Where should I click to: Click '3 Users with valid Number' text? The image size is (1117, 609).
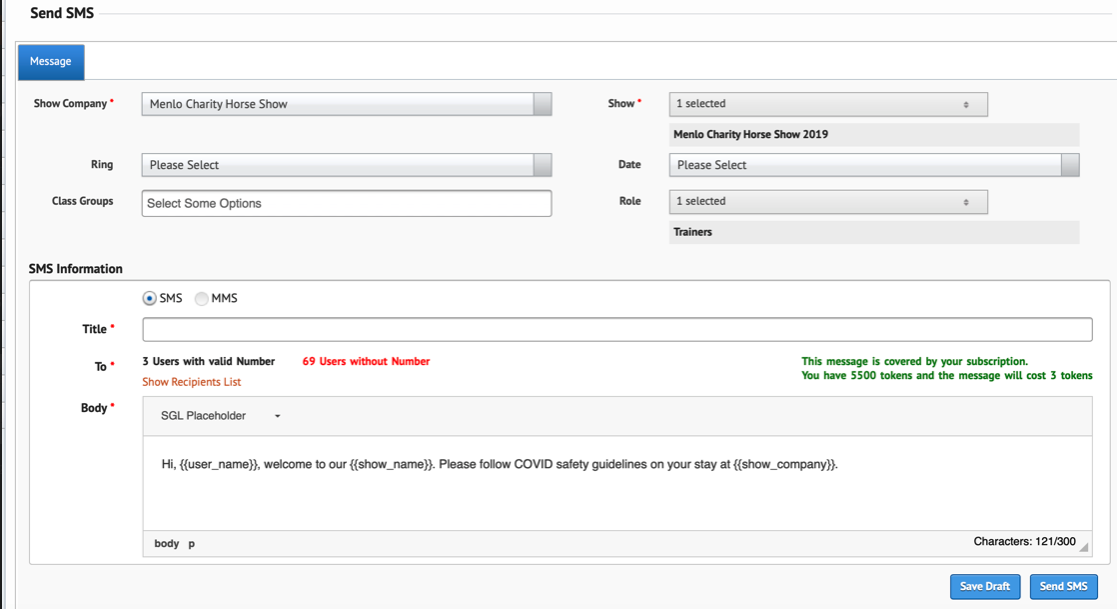pyautogui.click(x=209, y=362)
